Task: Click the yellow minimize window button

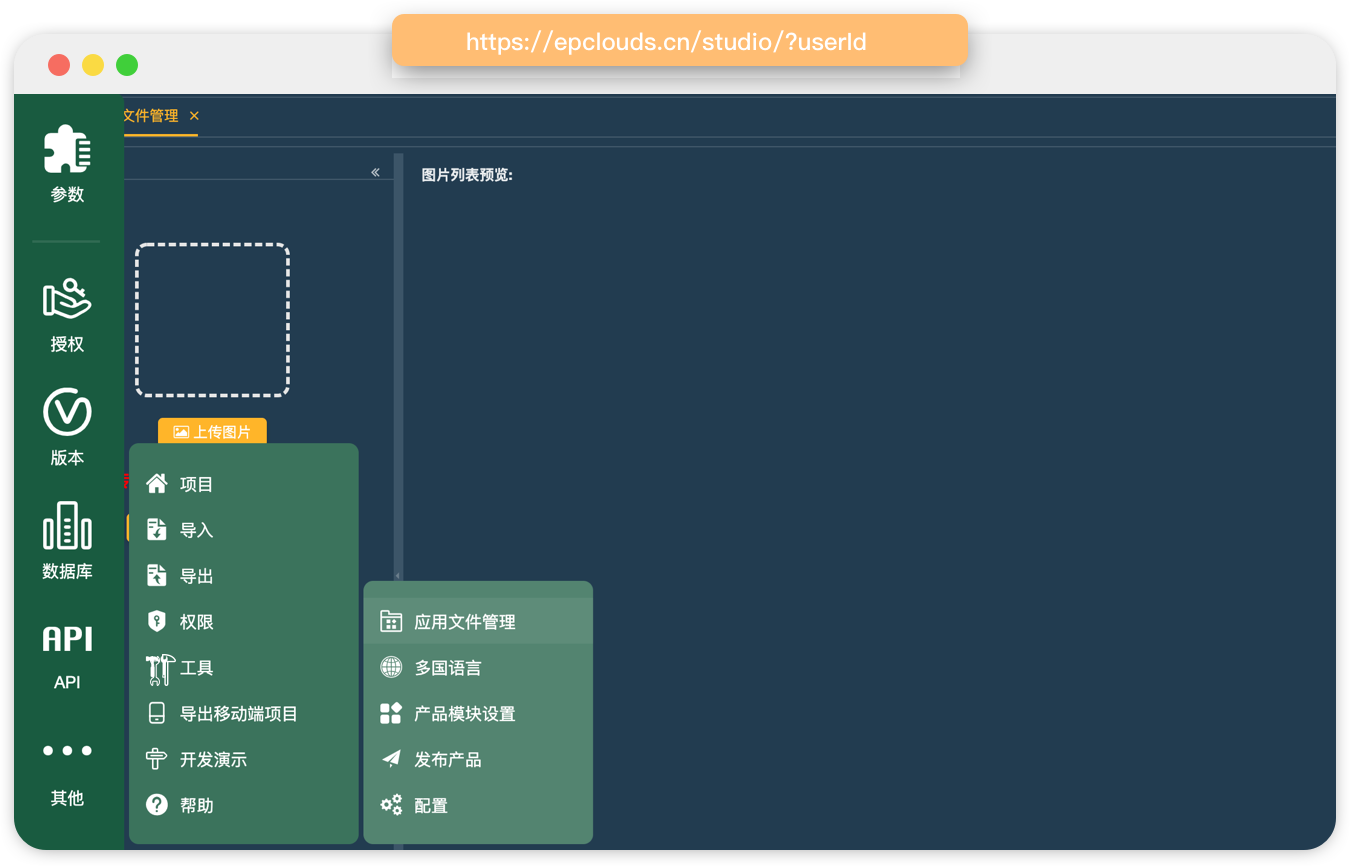Action: (93, 65)
